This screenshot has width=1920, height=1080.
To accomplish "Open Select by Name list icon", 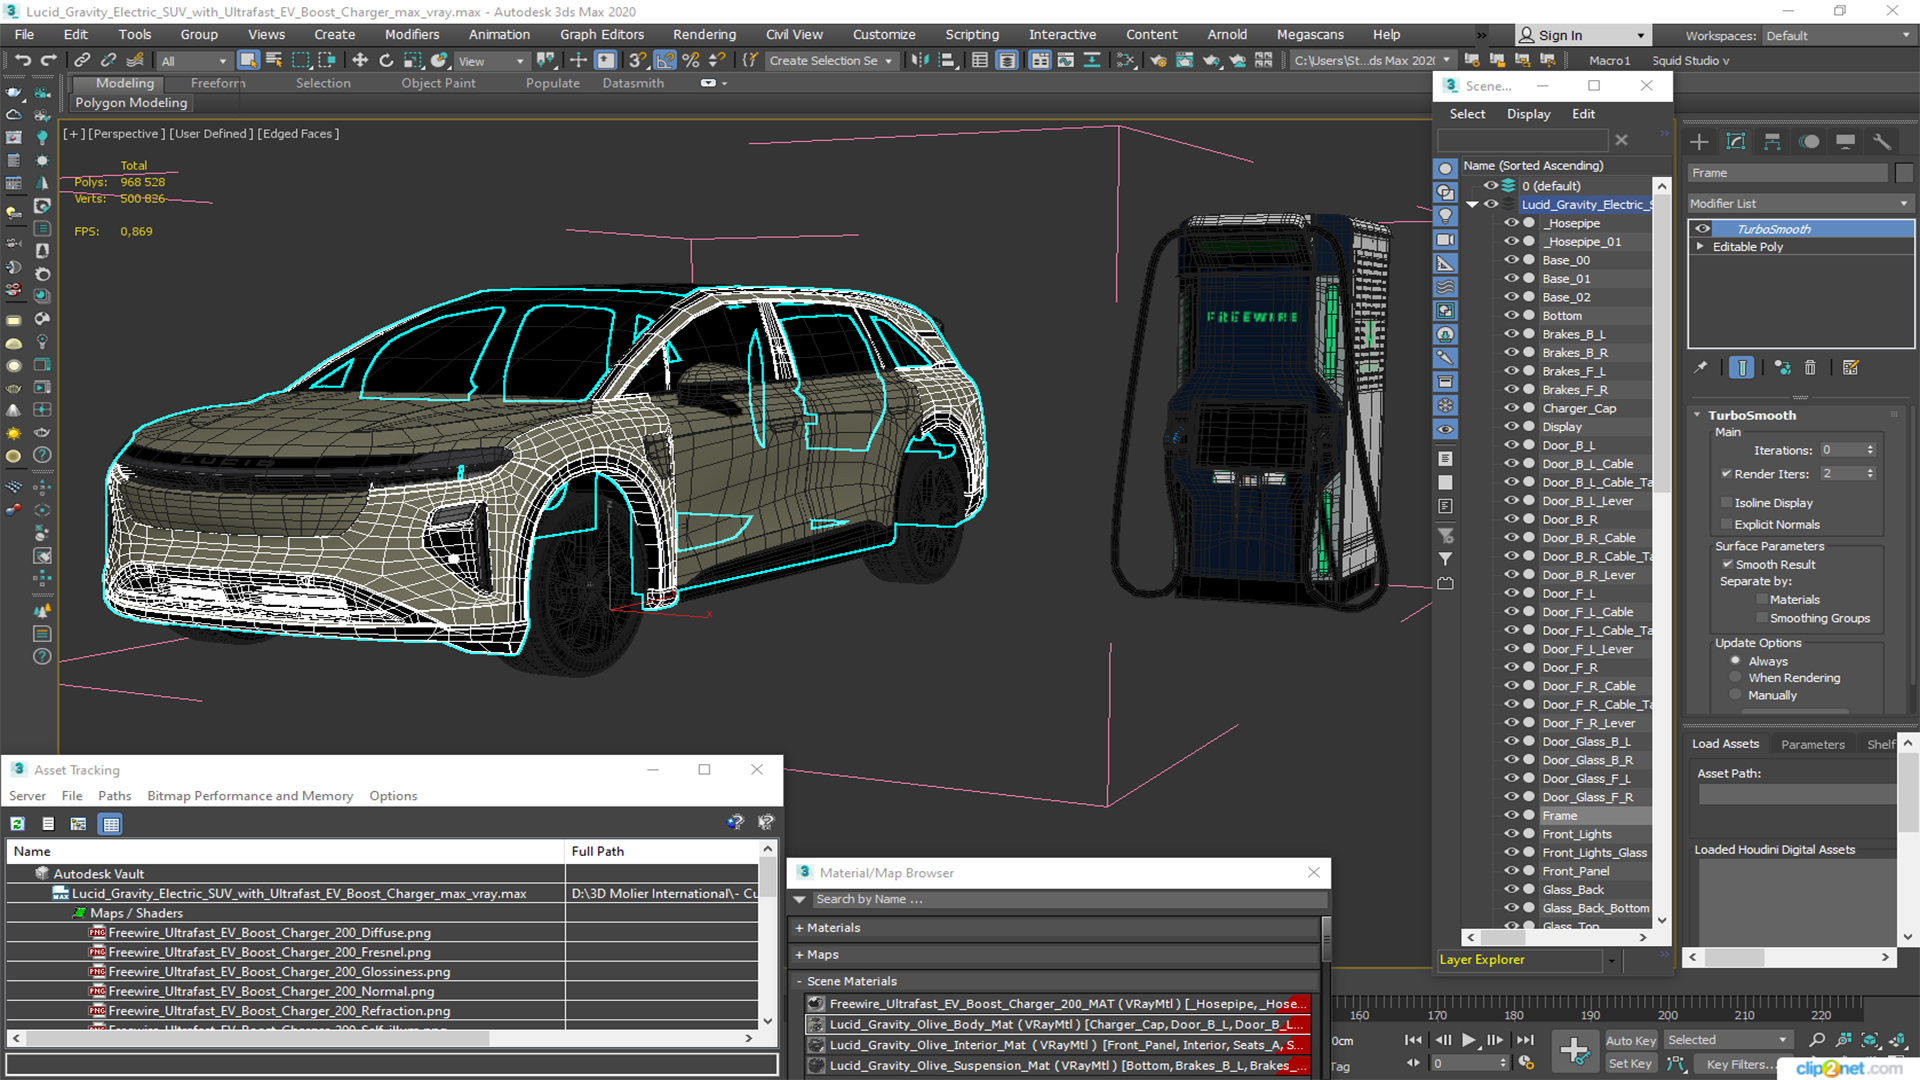I will pyautogui.click(x=274, y=60).
